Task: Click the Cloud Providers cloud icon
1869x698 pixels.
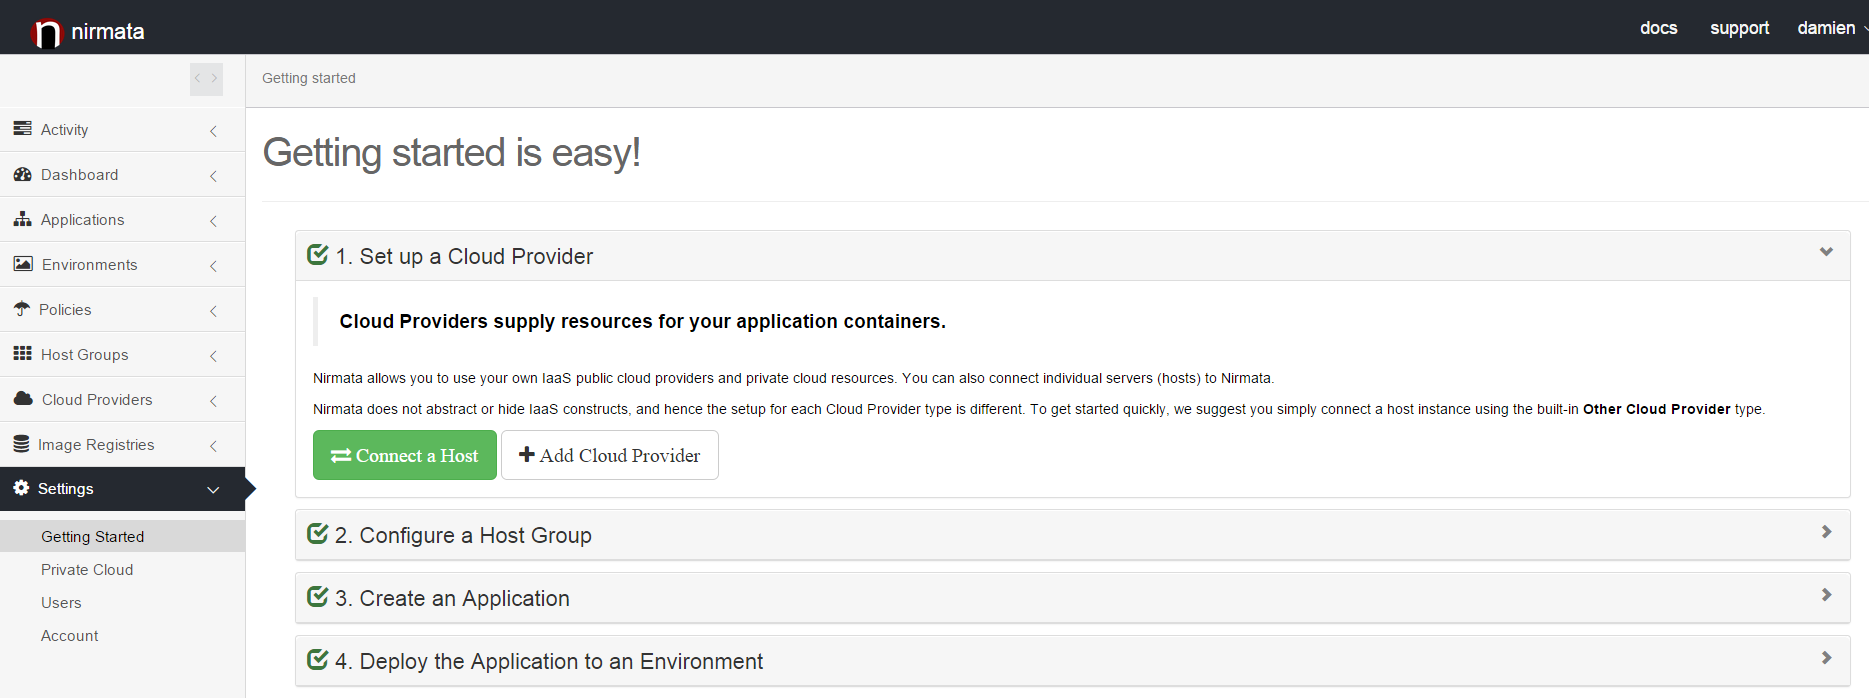Action: click(x=23, y=399)
